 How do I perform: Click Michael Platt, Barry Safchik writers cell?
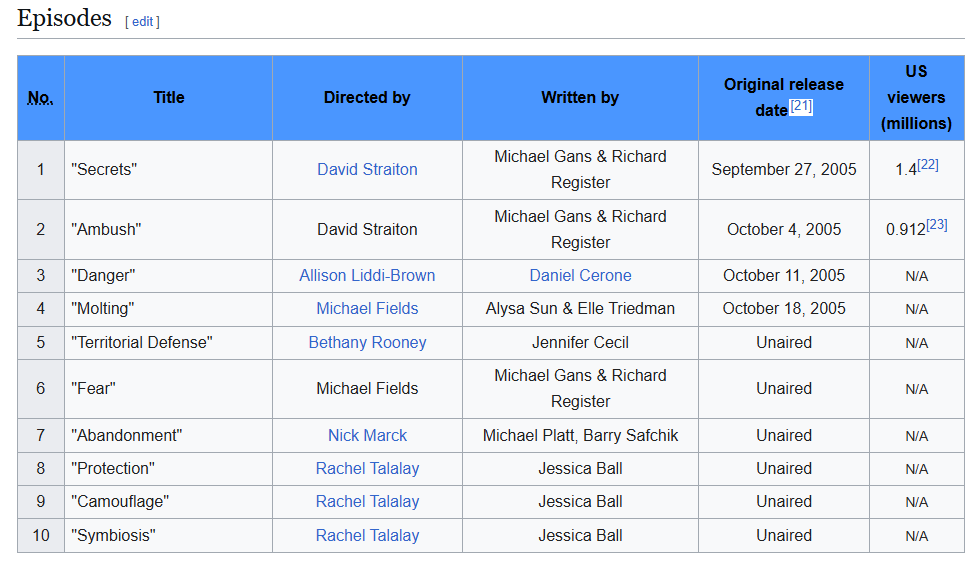click(x=580, y=435)
